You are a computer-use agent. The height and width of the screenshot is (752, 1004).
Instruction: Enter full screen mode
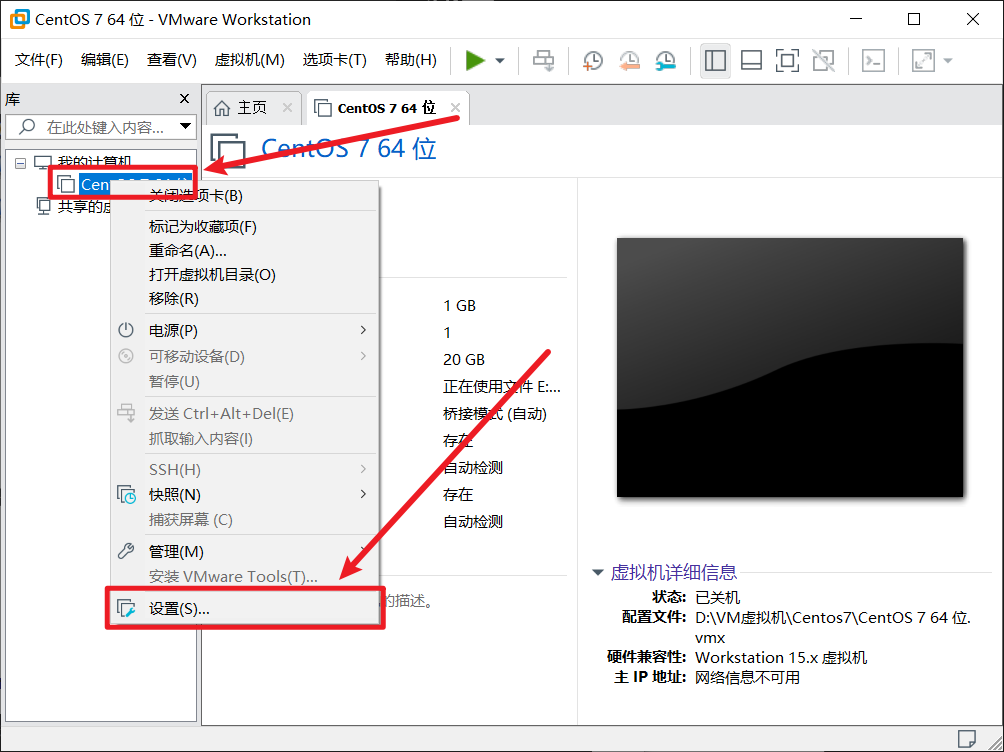pyautogui.click(x=923, y=60)
